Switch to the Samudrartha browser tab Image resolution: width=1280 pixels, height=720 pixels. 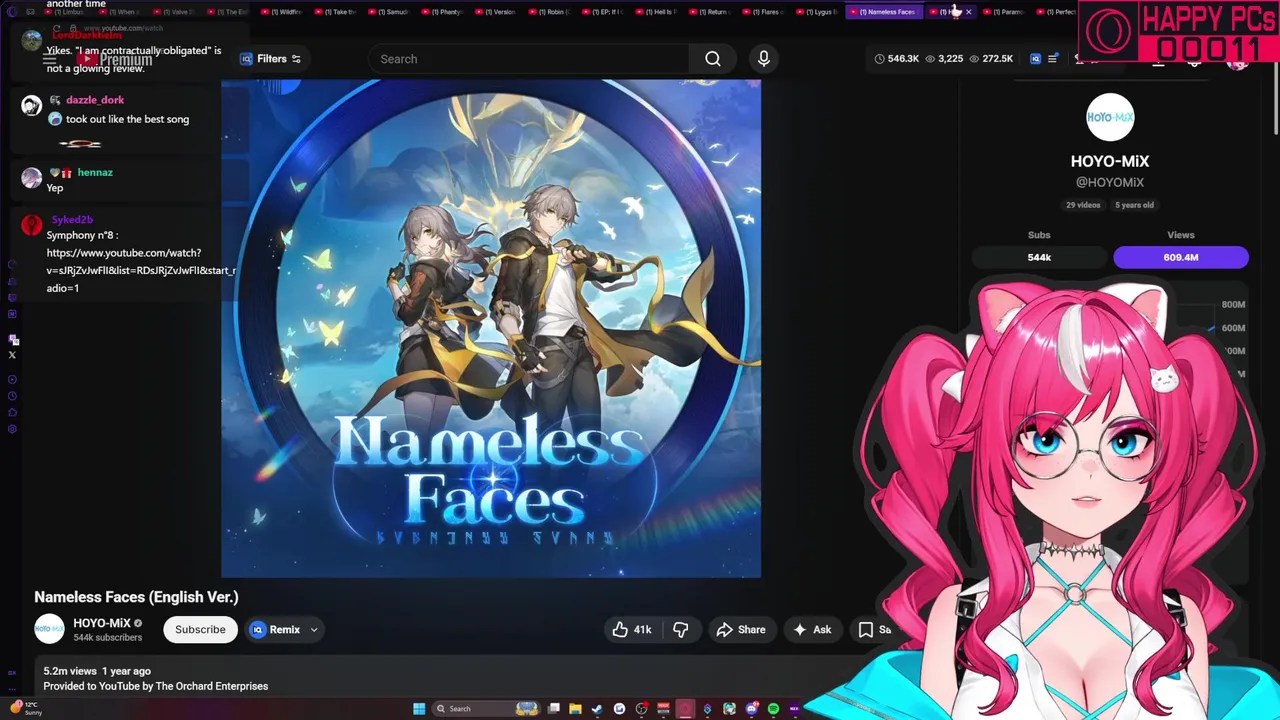point(389,12)
